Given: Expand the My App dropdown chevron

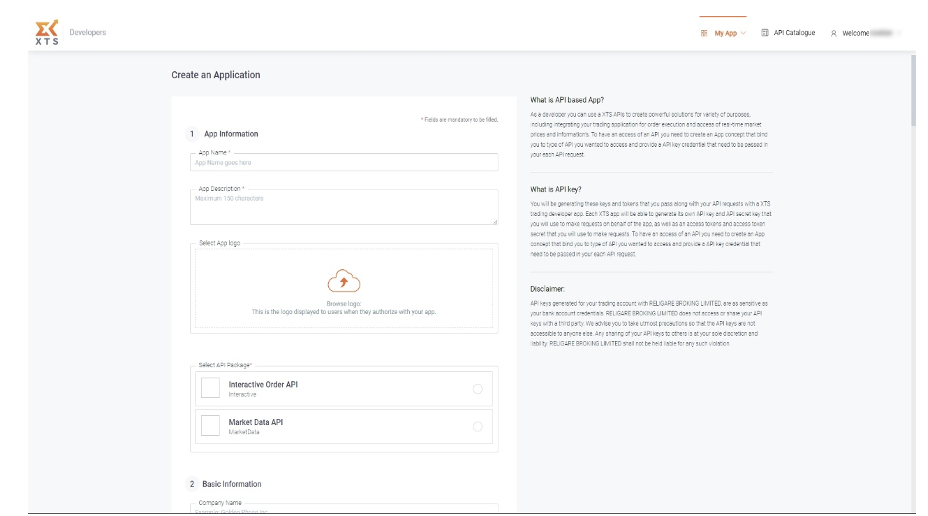Looking at the screenshot, I should coord(743,33).
